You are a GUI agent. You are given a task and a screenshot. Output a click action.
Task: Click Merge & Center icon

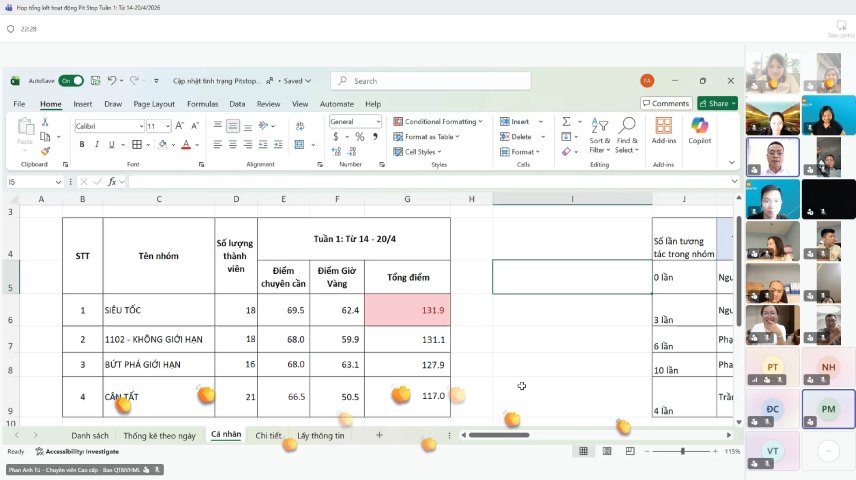click(299, 144)
